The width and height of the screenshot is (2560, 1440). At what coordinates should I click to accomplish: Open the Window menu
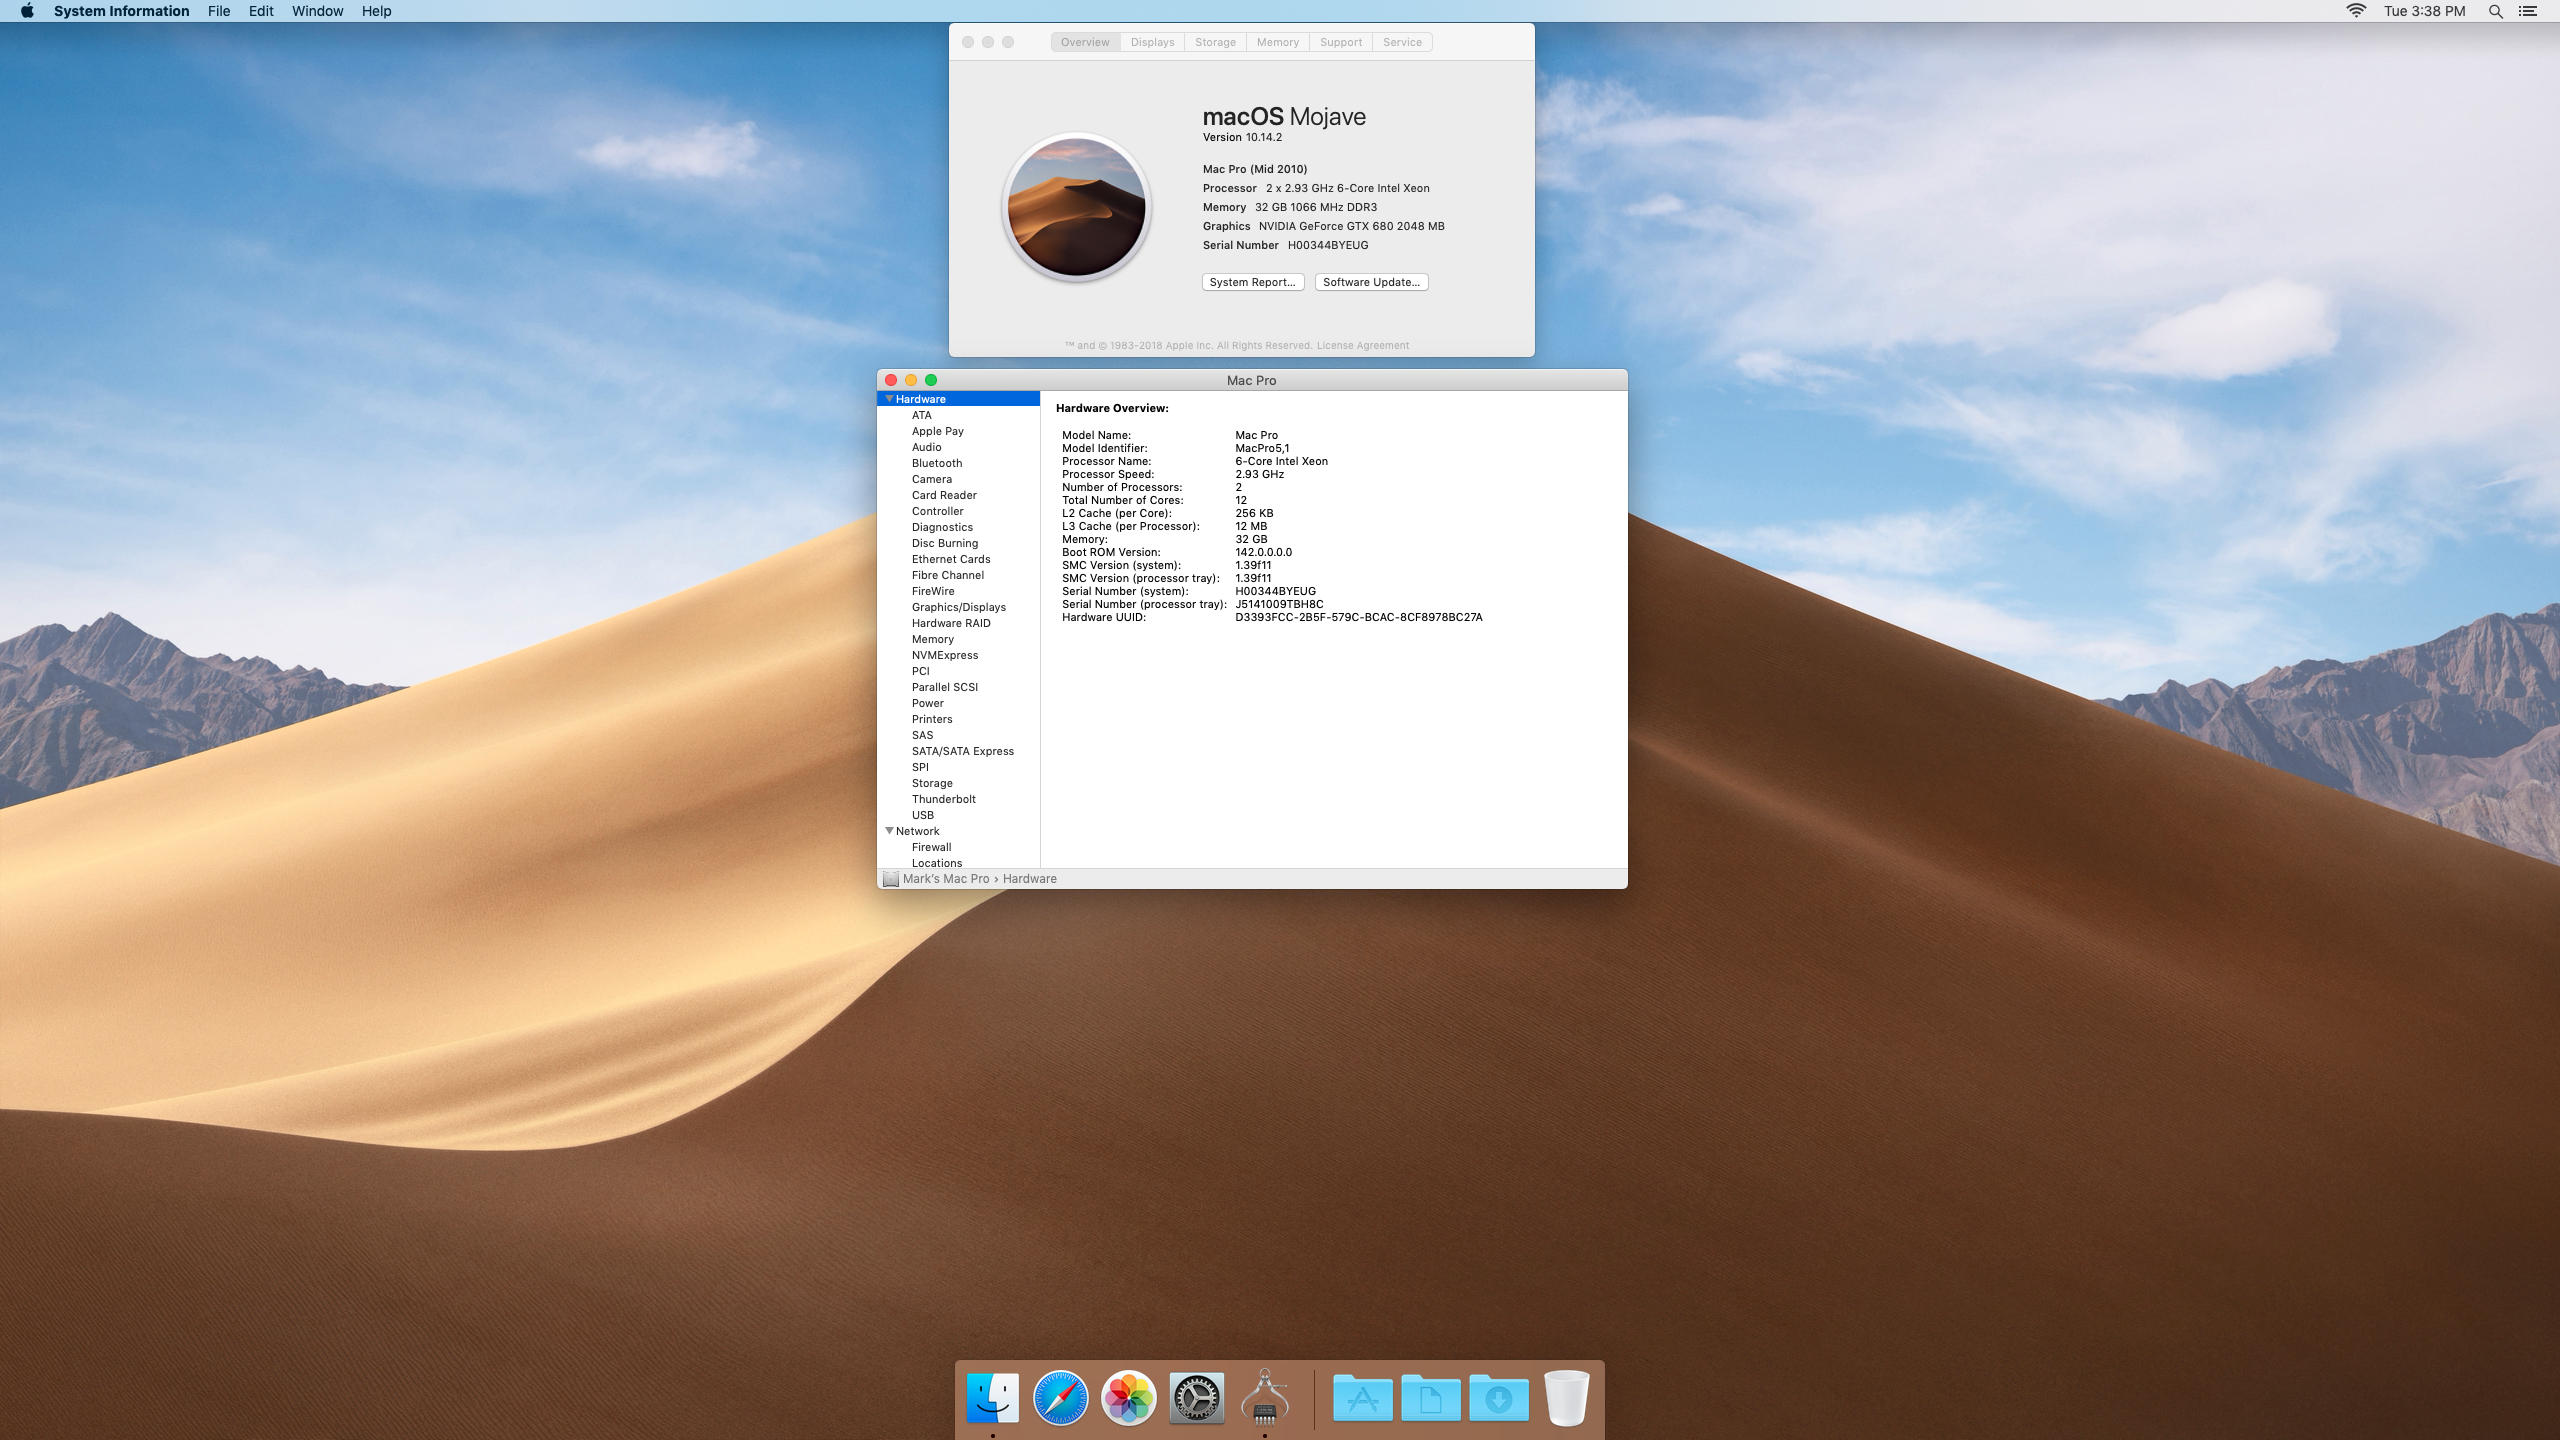pos(317,11)
